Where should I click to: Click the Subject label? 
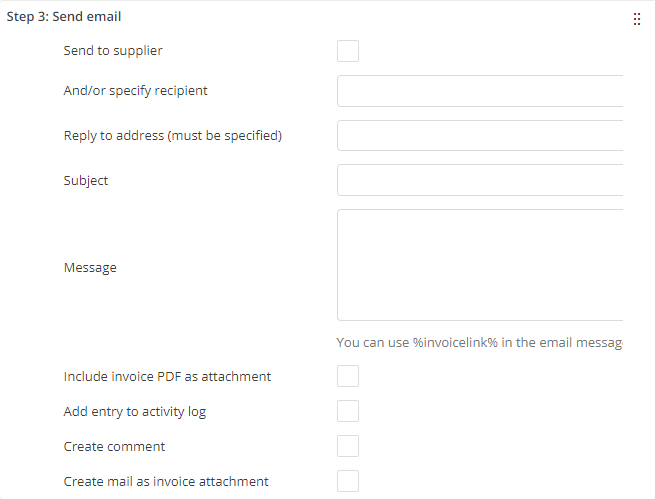[x=86, y=181]
